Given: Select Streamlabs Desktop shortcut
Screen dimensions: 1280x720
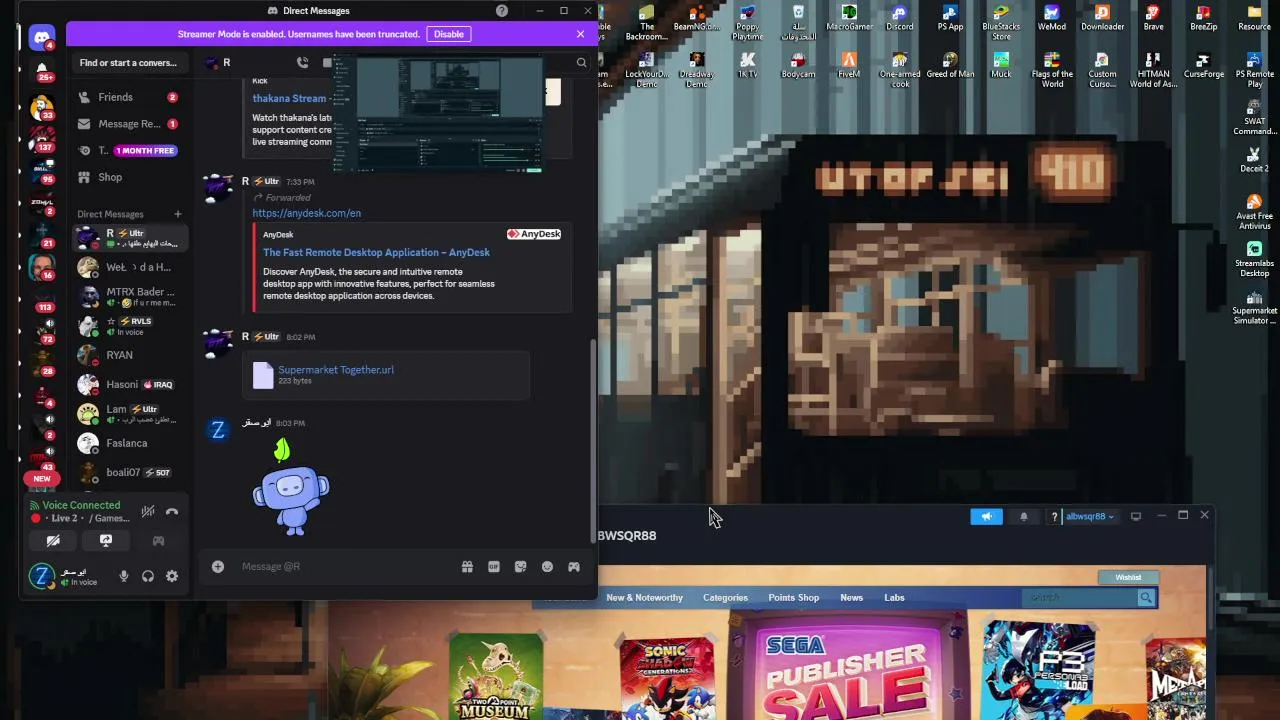Looking at the screenshot, I should pyautogui.click(x=1254, y=258).
